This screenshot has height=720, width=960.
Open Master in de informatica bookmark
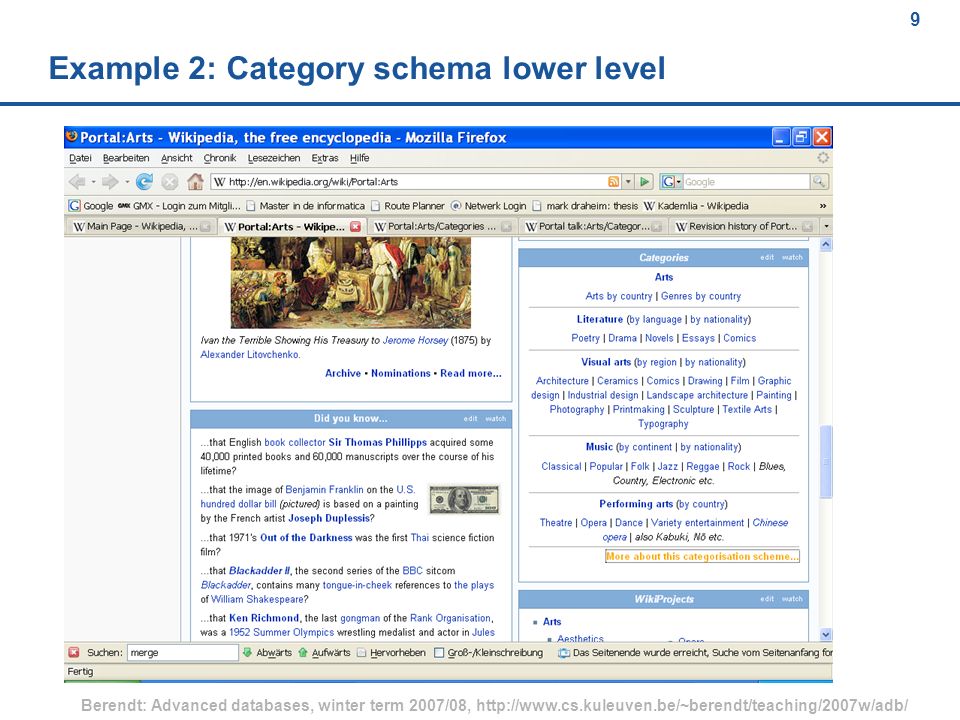click(x=306, y=206)
